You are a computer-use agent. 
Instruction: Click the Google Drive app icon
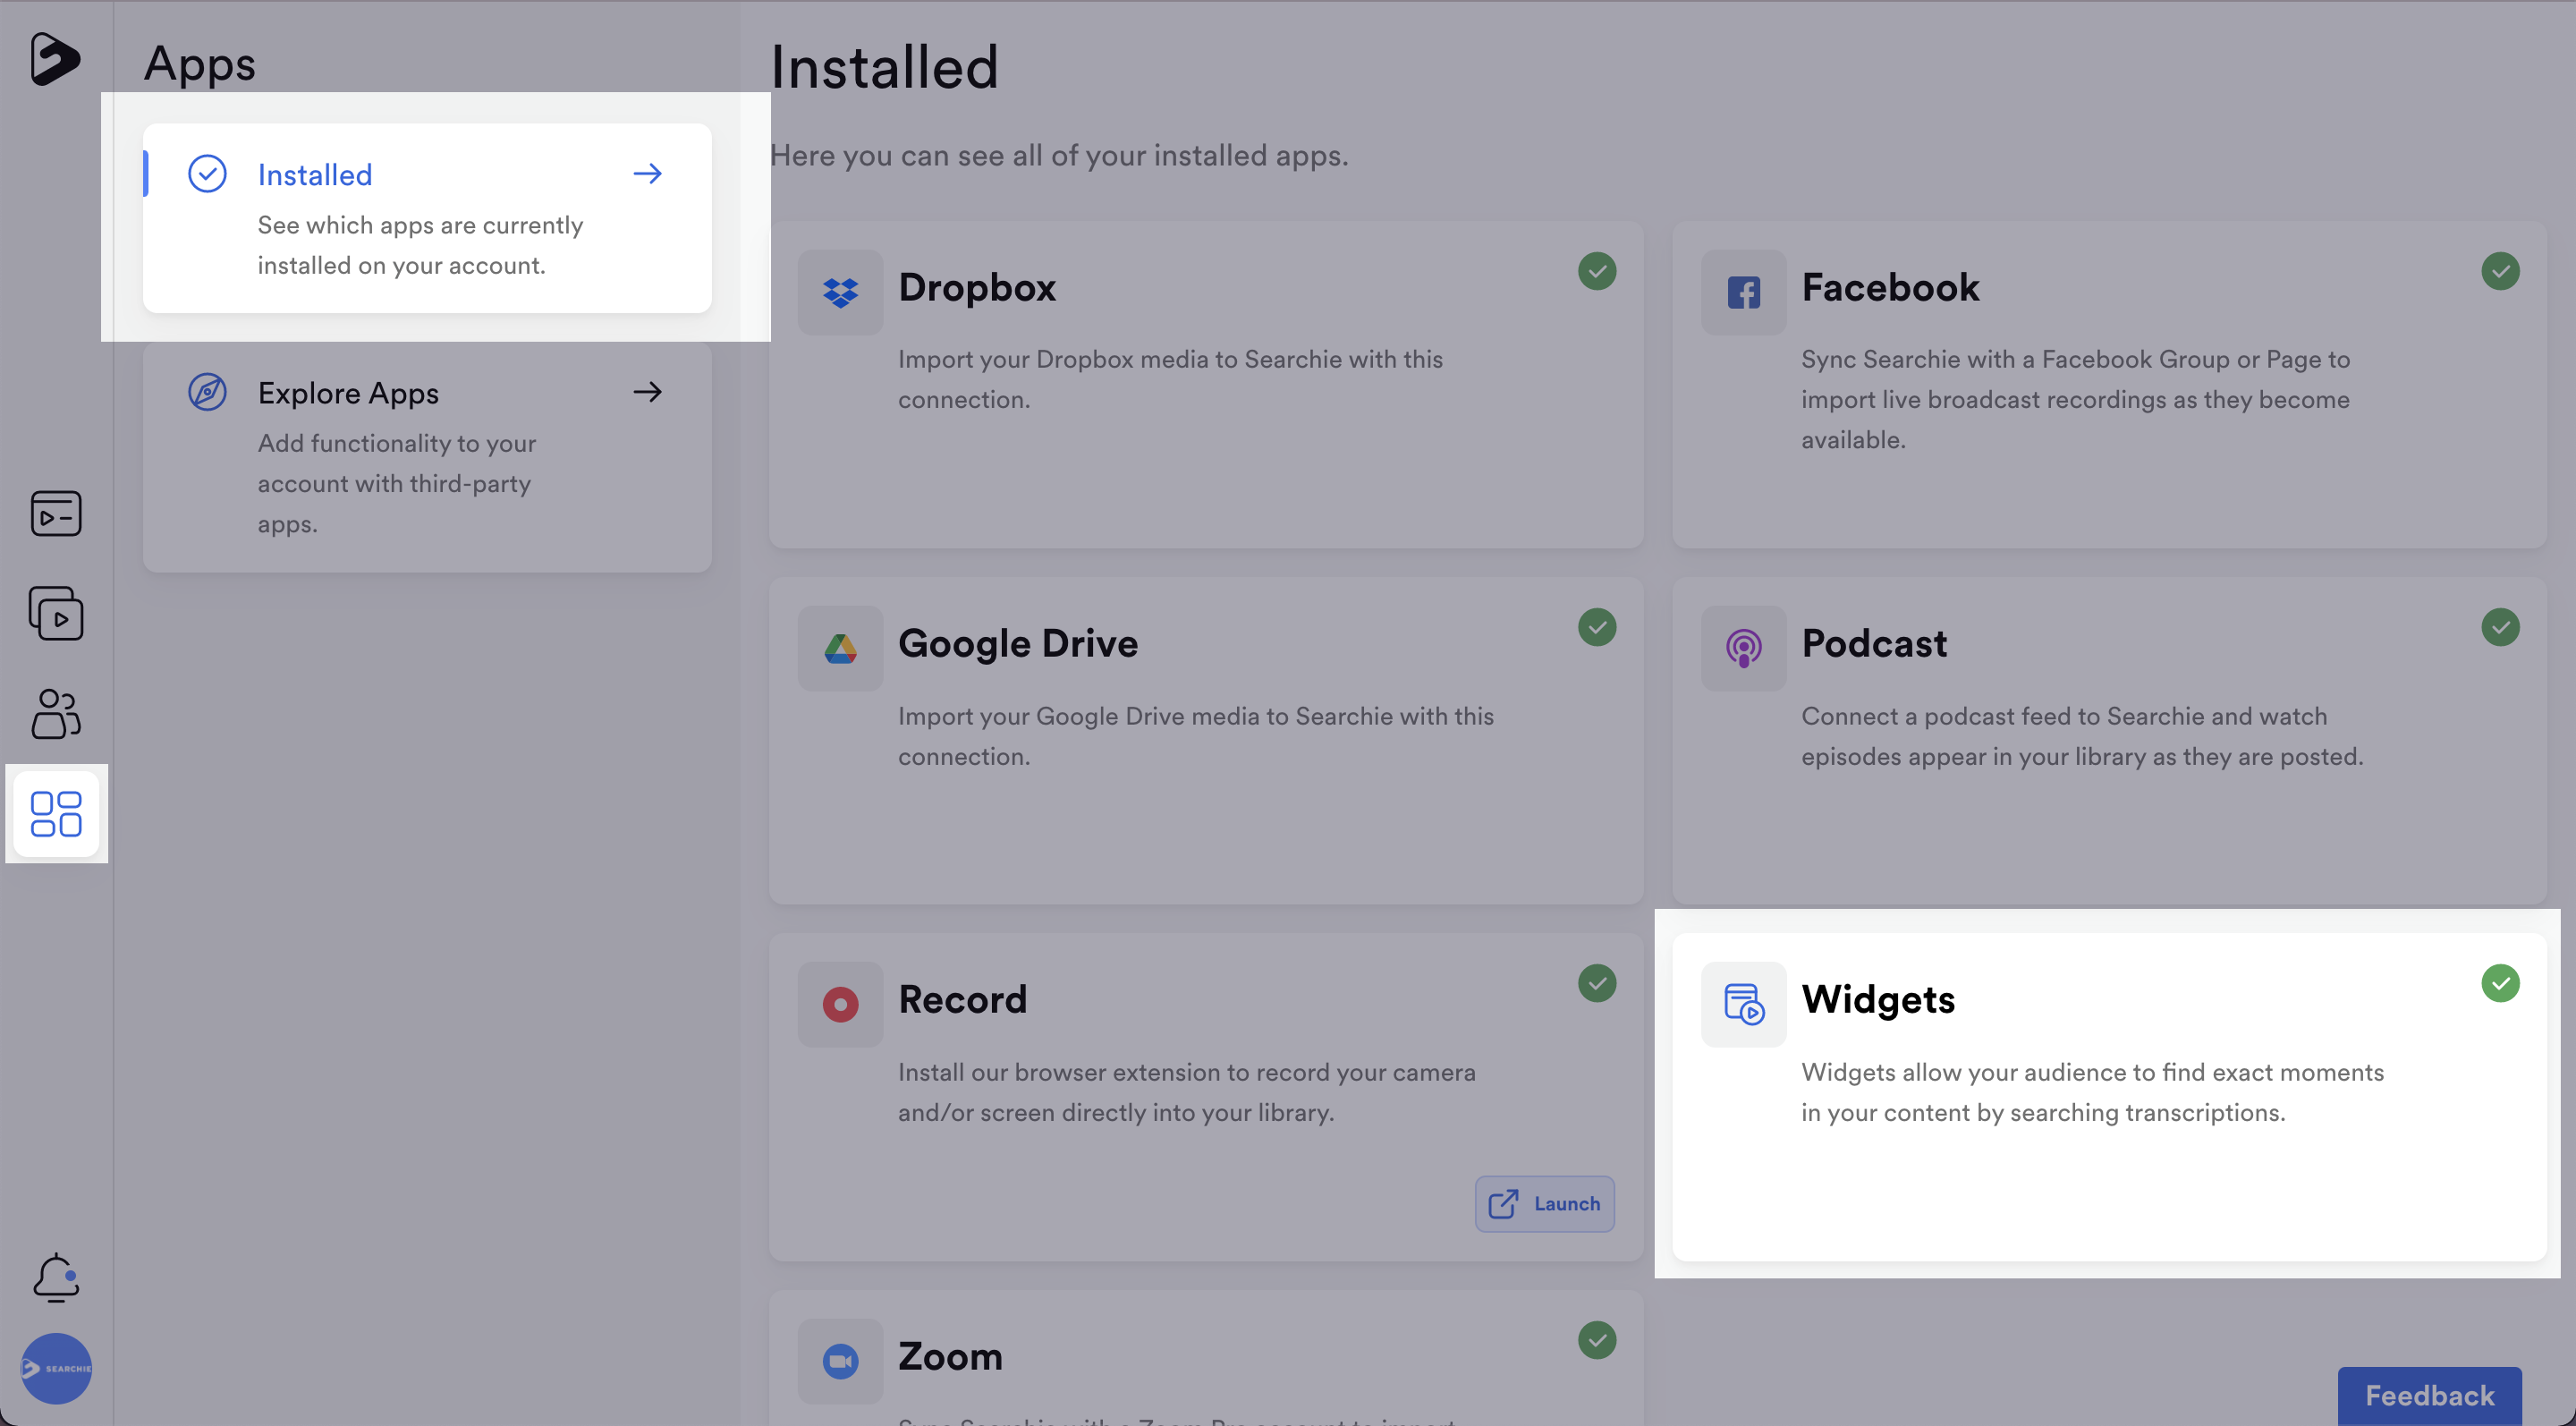pos(840,648)
